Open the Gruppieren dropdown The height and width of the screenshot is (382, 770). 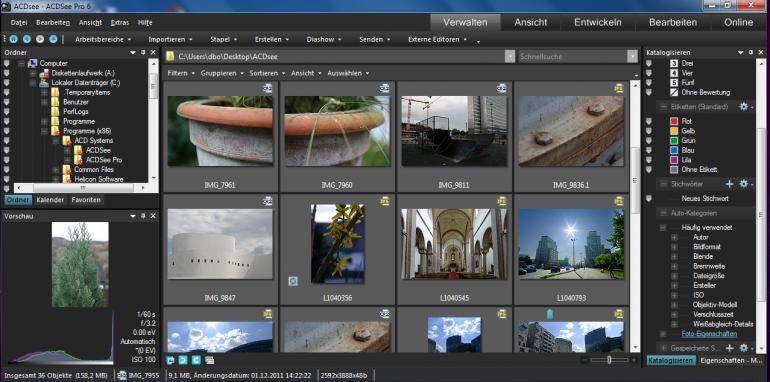(x=222, y=73)
